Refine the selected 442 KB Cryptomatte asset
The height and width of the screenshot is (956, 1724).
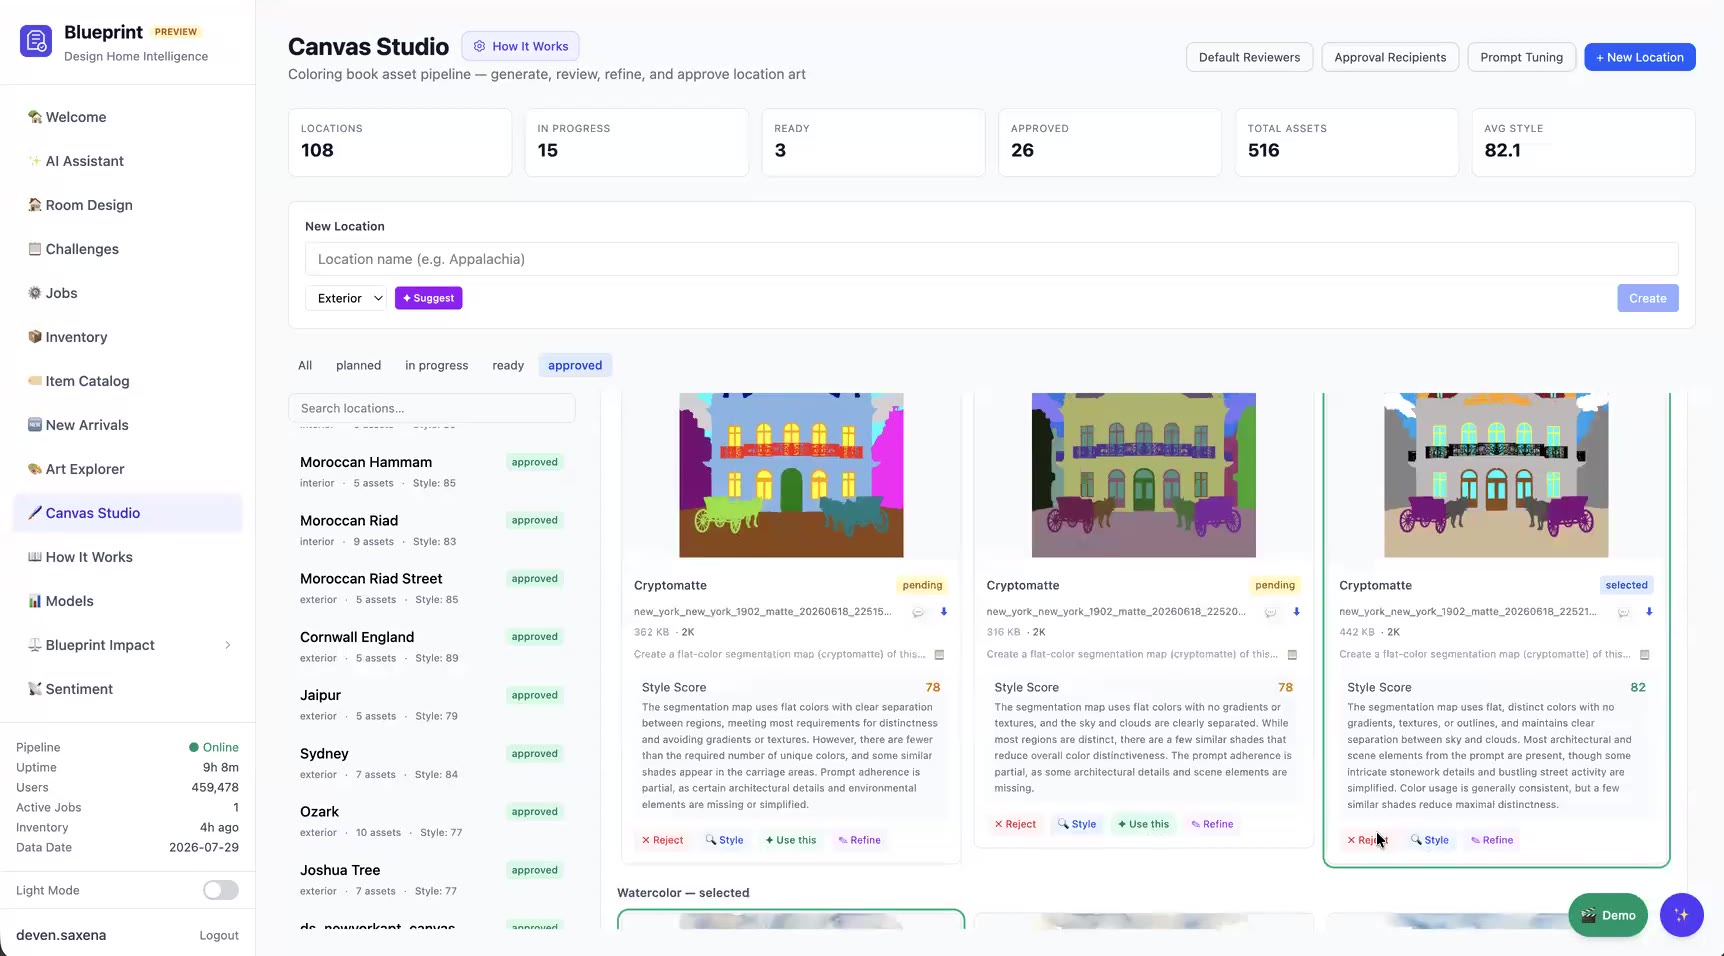tap(1492, 840)
